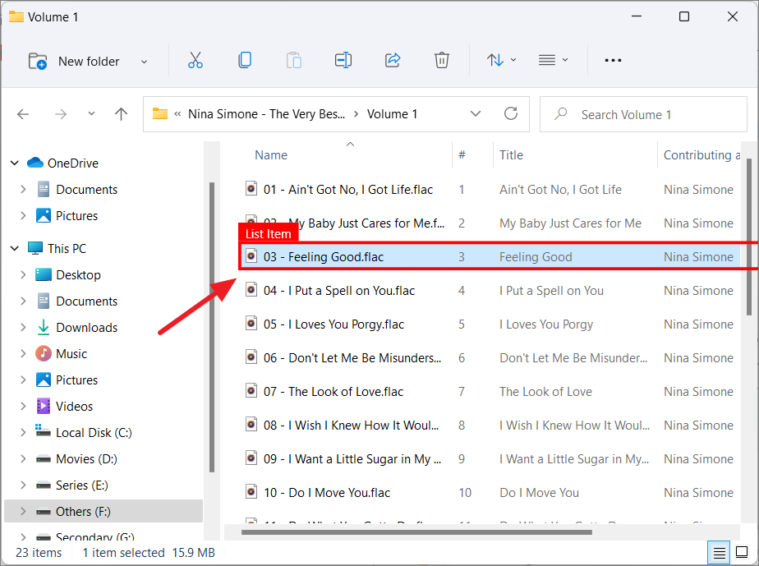Open the View layout options menu
The height and width of the screenshot is (566, 759).
pos(553,61)
